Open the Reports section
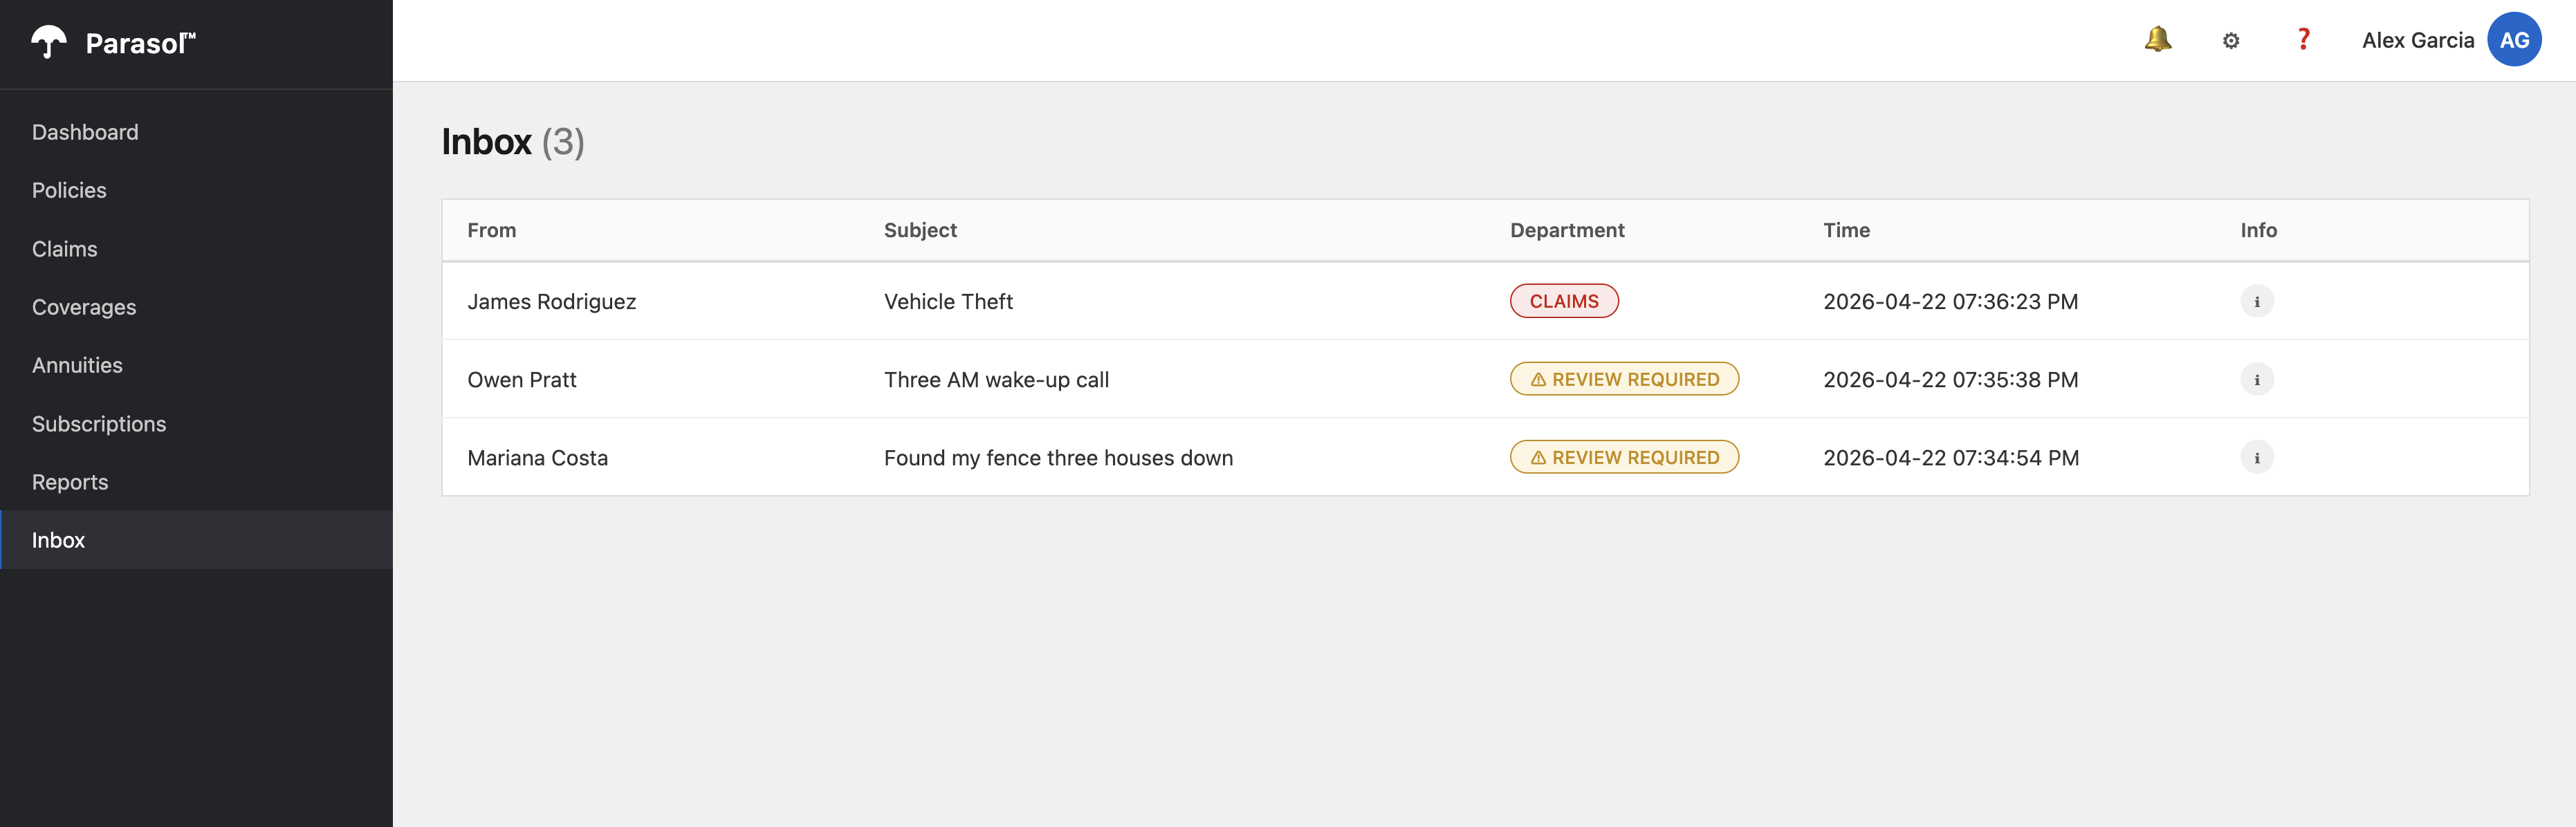This screenshot has height=827, width=2576. tap(70, 482)
